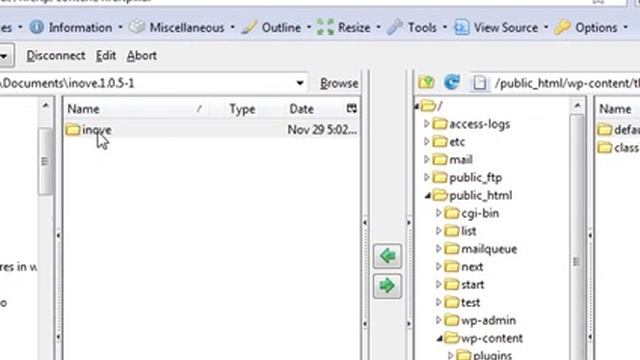The image size is (640, 360).
Task: Click the green Resize arrows icon
Action: tap(325, 27)
